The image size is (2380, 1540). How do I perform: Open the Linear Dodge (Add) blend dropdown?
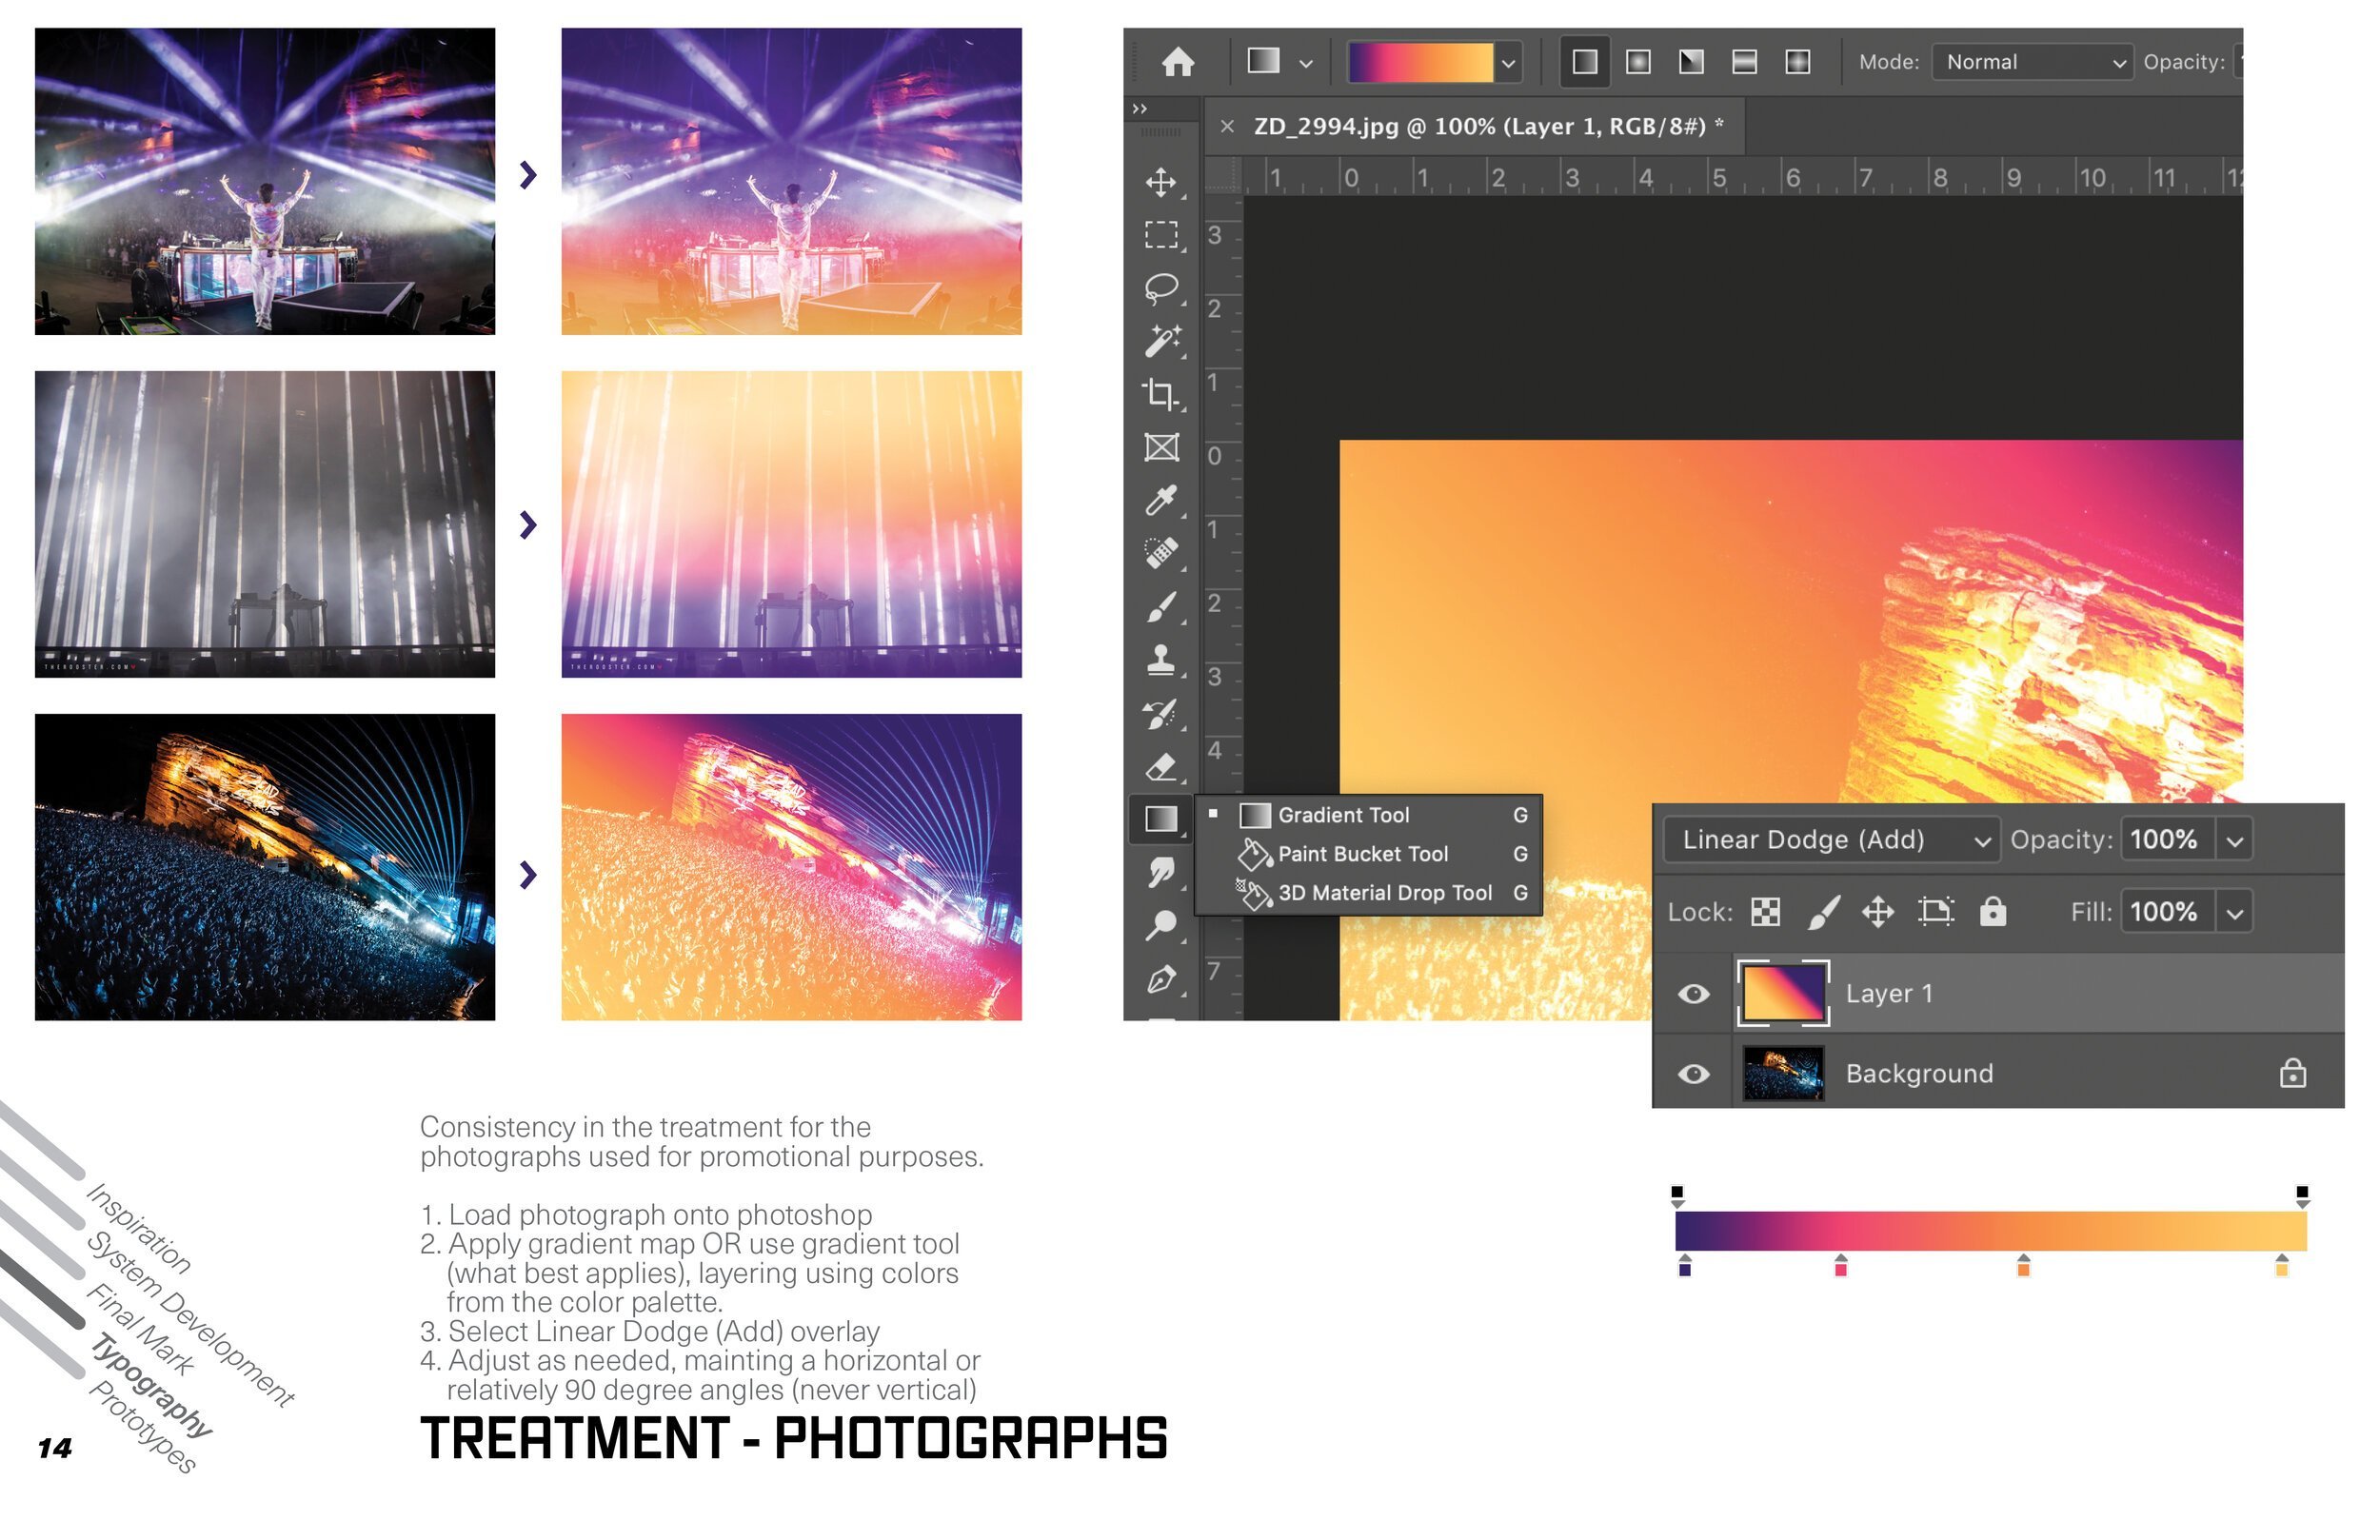[x=1831, y=840]
